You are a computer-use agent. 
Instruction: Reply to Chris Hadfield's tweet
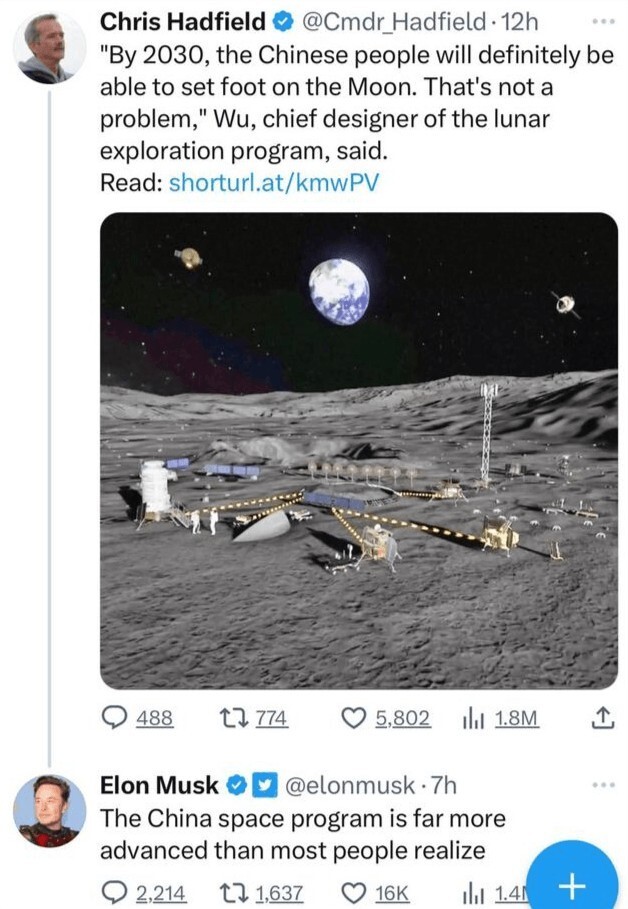118,717
